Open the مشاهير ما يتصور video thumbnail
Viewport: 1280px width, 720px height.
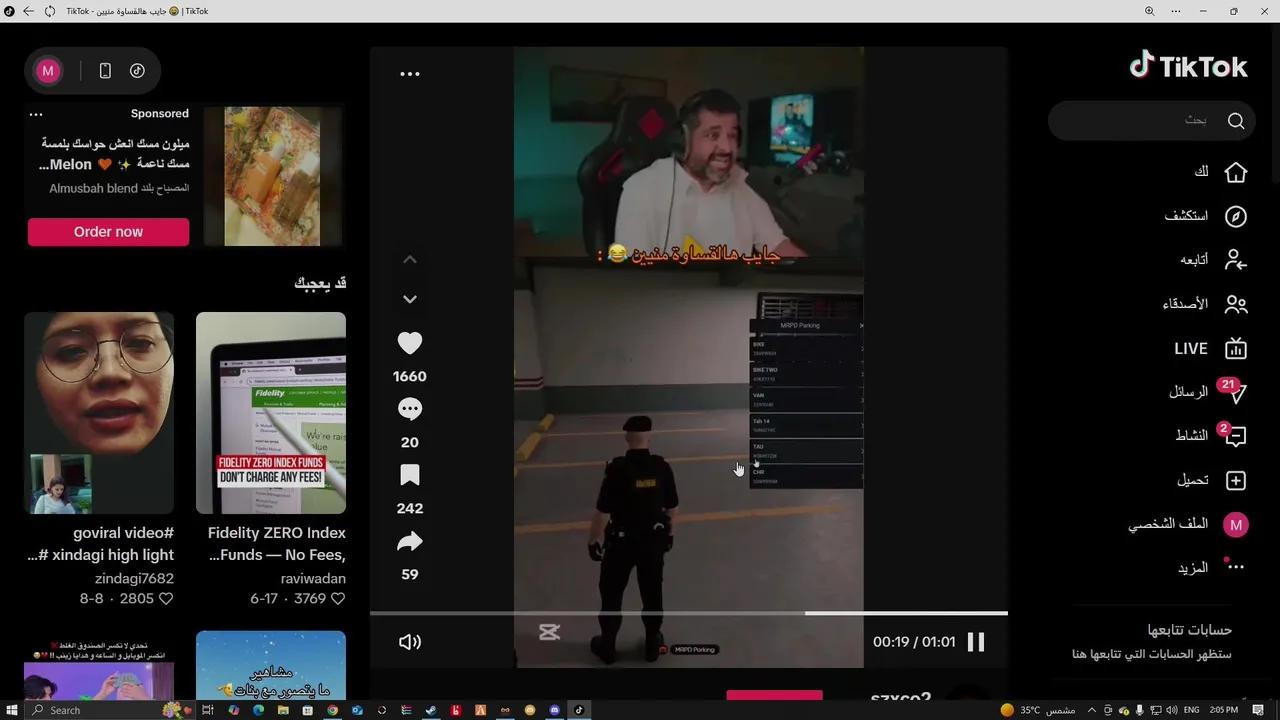271,665
